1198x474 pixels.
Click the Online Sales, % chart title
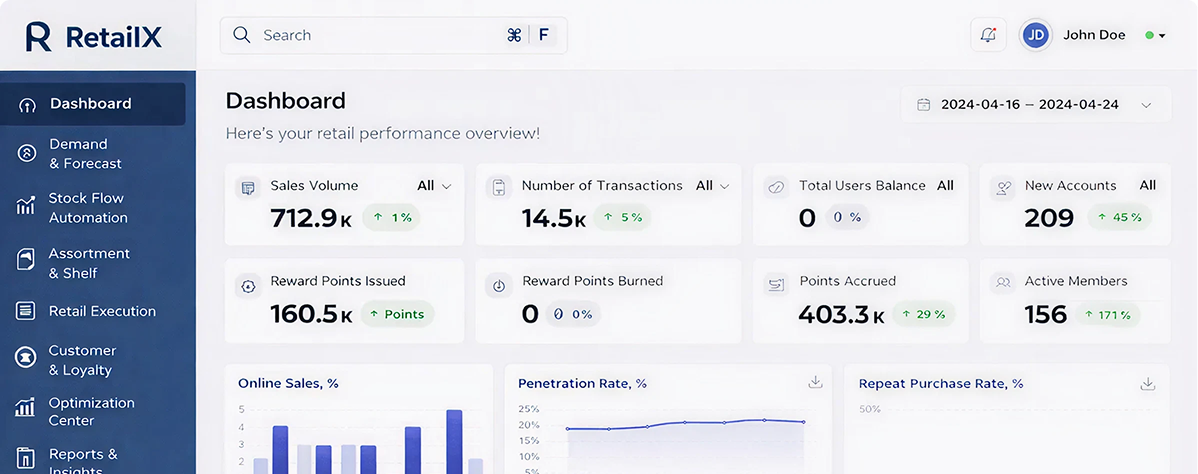[288, 384]
